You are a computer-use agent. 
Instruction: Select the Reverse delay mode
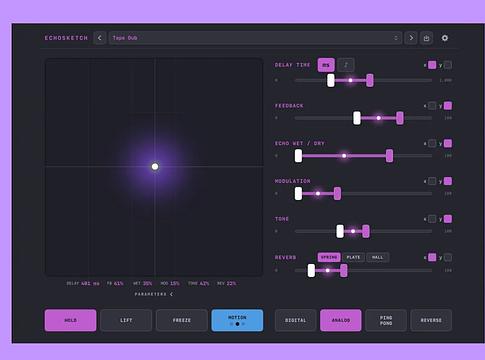coord(431,320)
